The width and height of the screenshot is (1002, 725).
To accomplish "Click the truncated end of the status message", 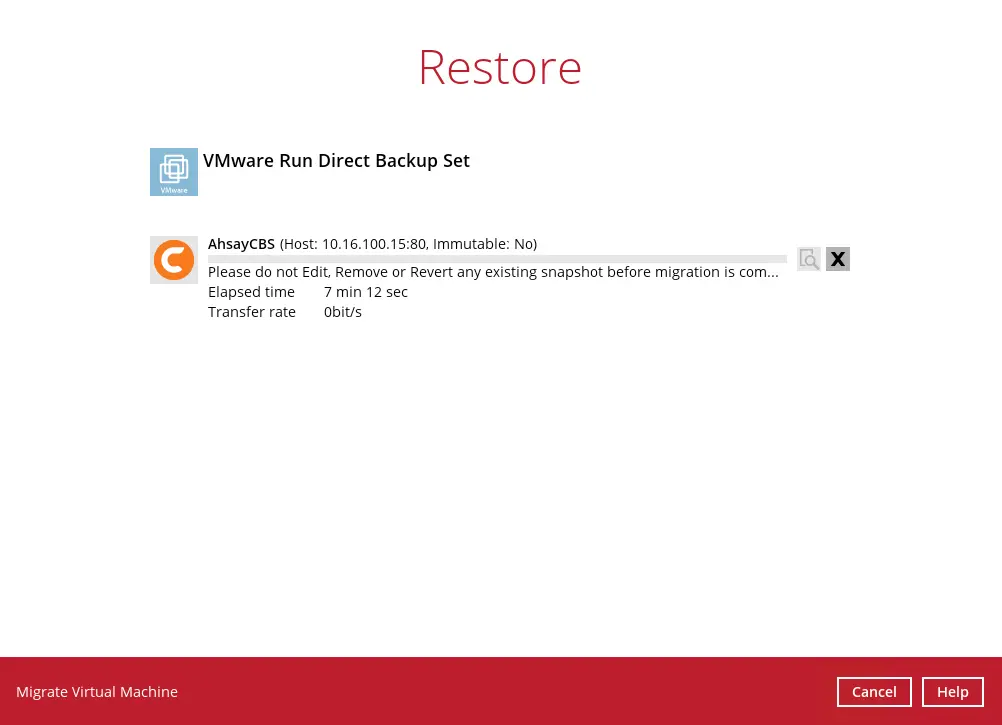I will 765,272.
